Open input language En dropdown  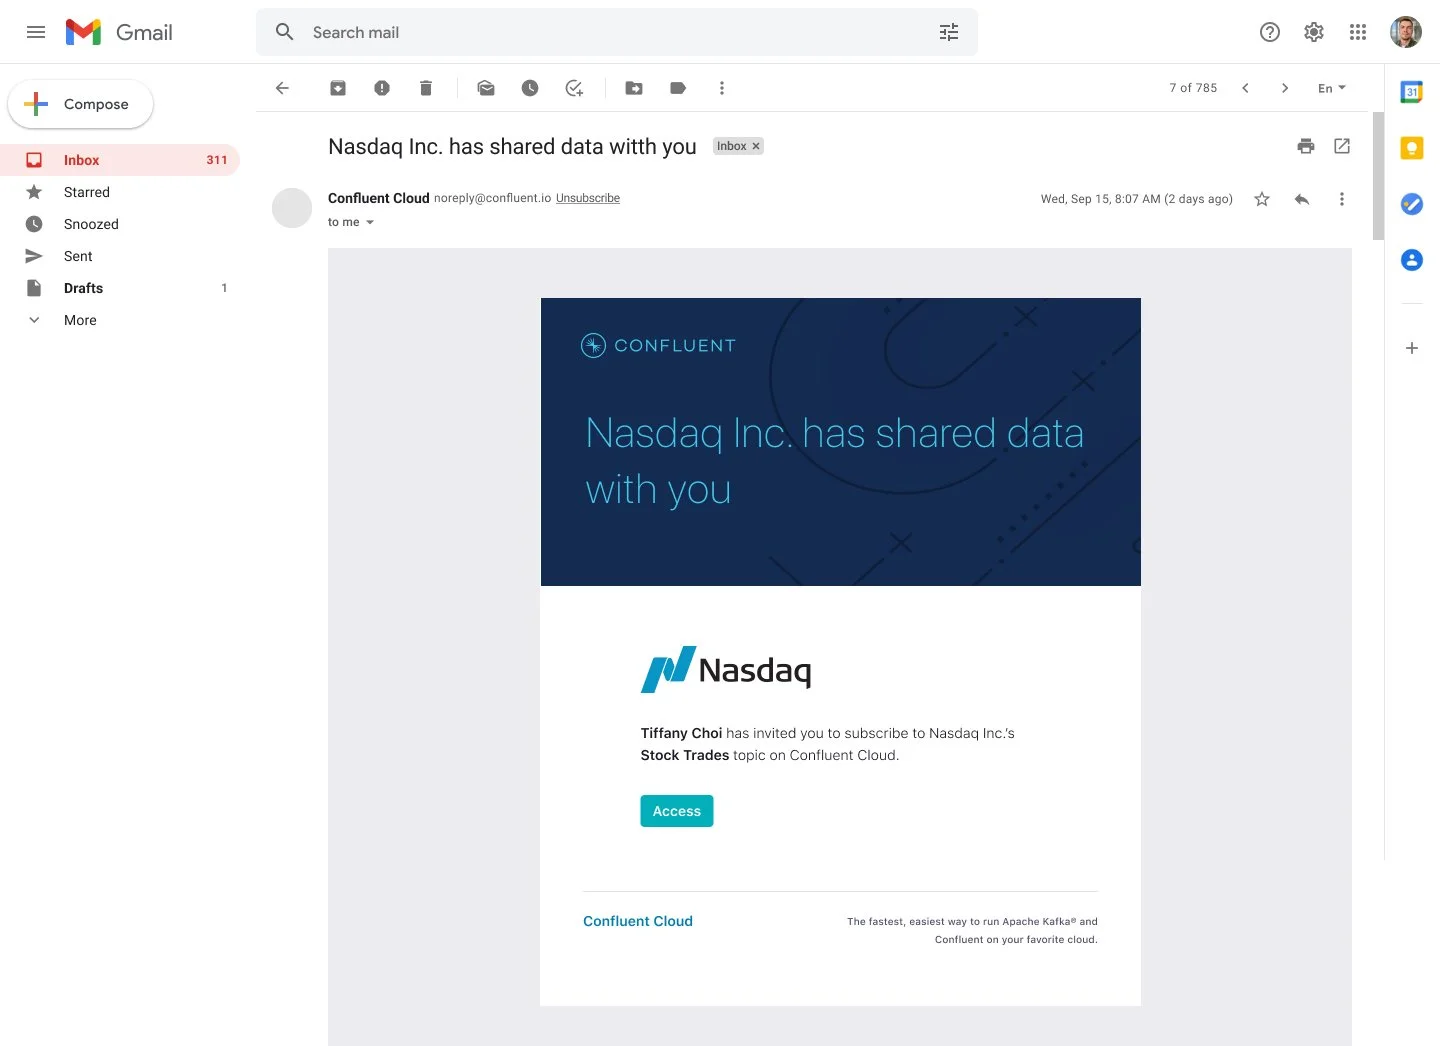pyautogui.click(x=1331, y=88)
